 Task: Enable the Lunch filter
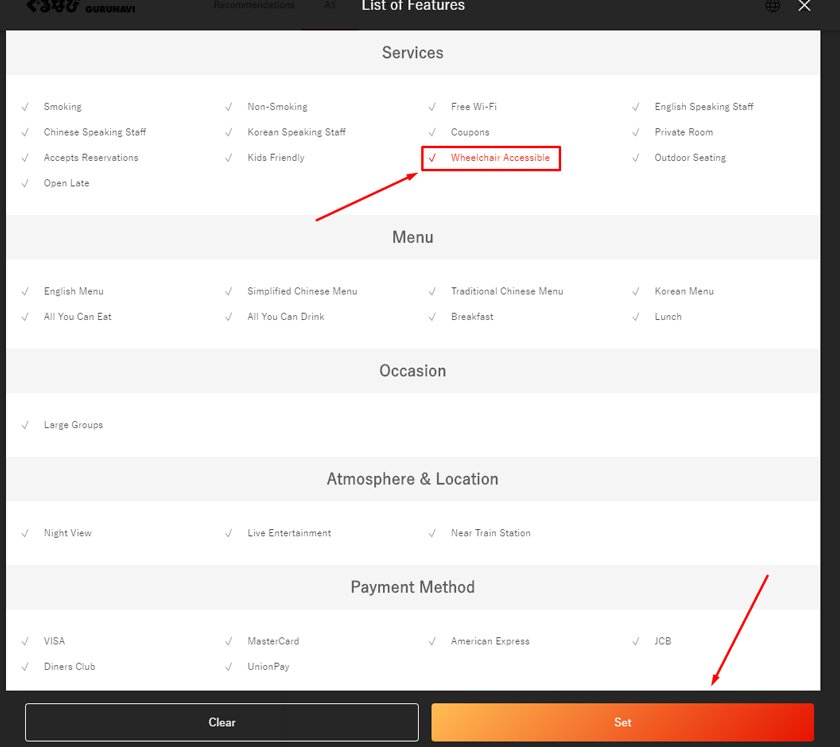tap(657, 317)
